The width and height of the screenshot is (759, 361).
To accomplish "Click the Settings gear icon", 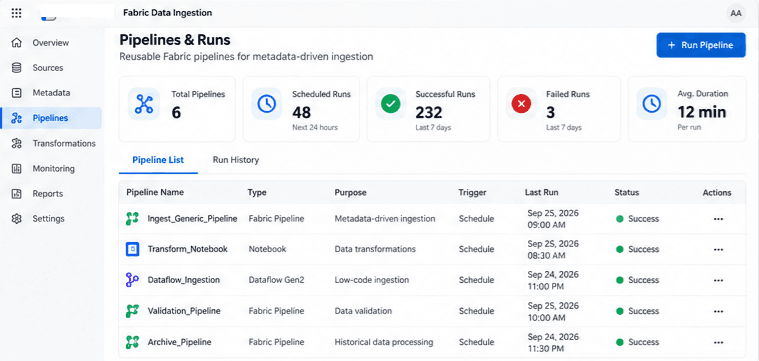I will coord(17,219).
